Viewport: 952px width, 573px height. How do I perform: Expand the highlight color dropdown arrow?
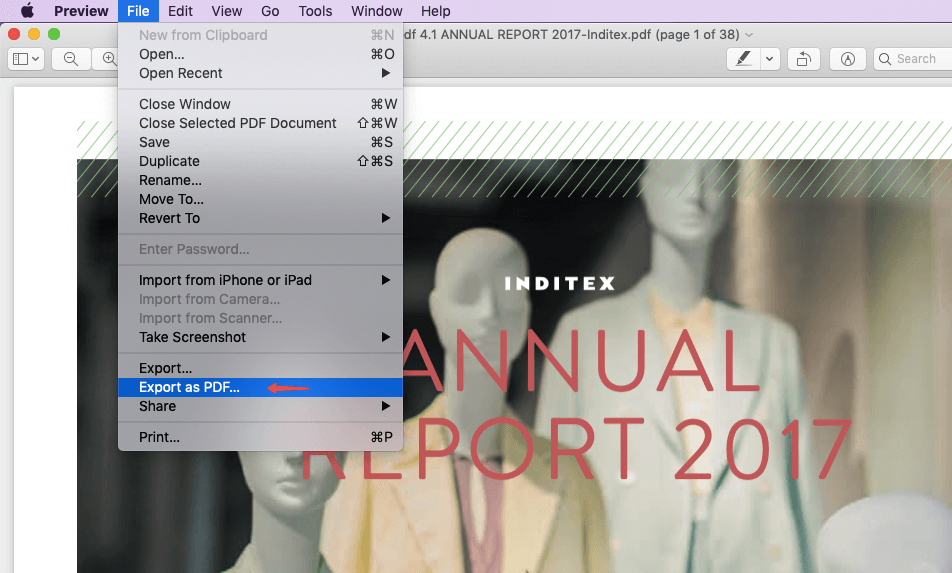(769, 59)
